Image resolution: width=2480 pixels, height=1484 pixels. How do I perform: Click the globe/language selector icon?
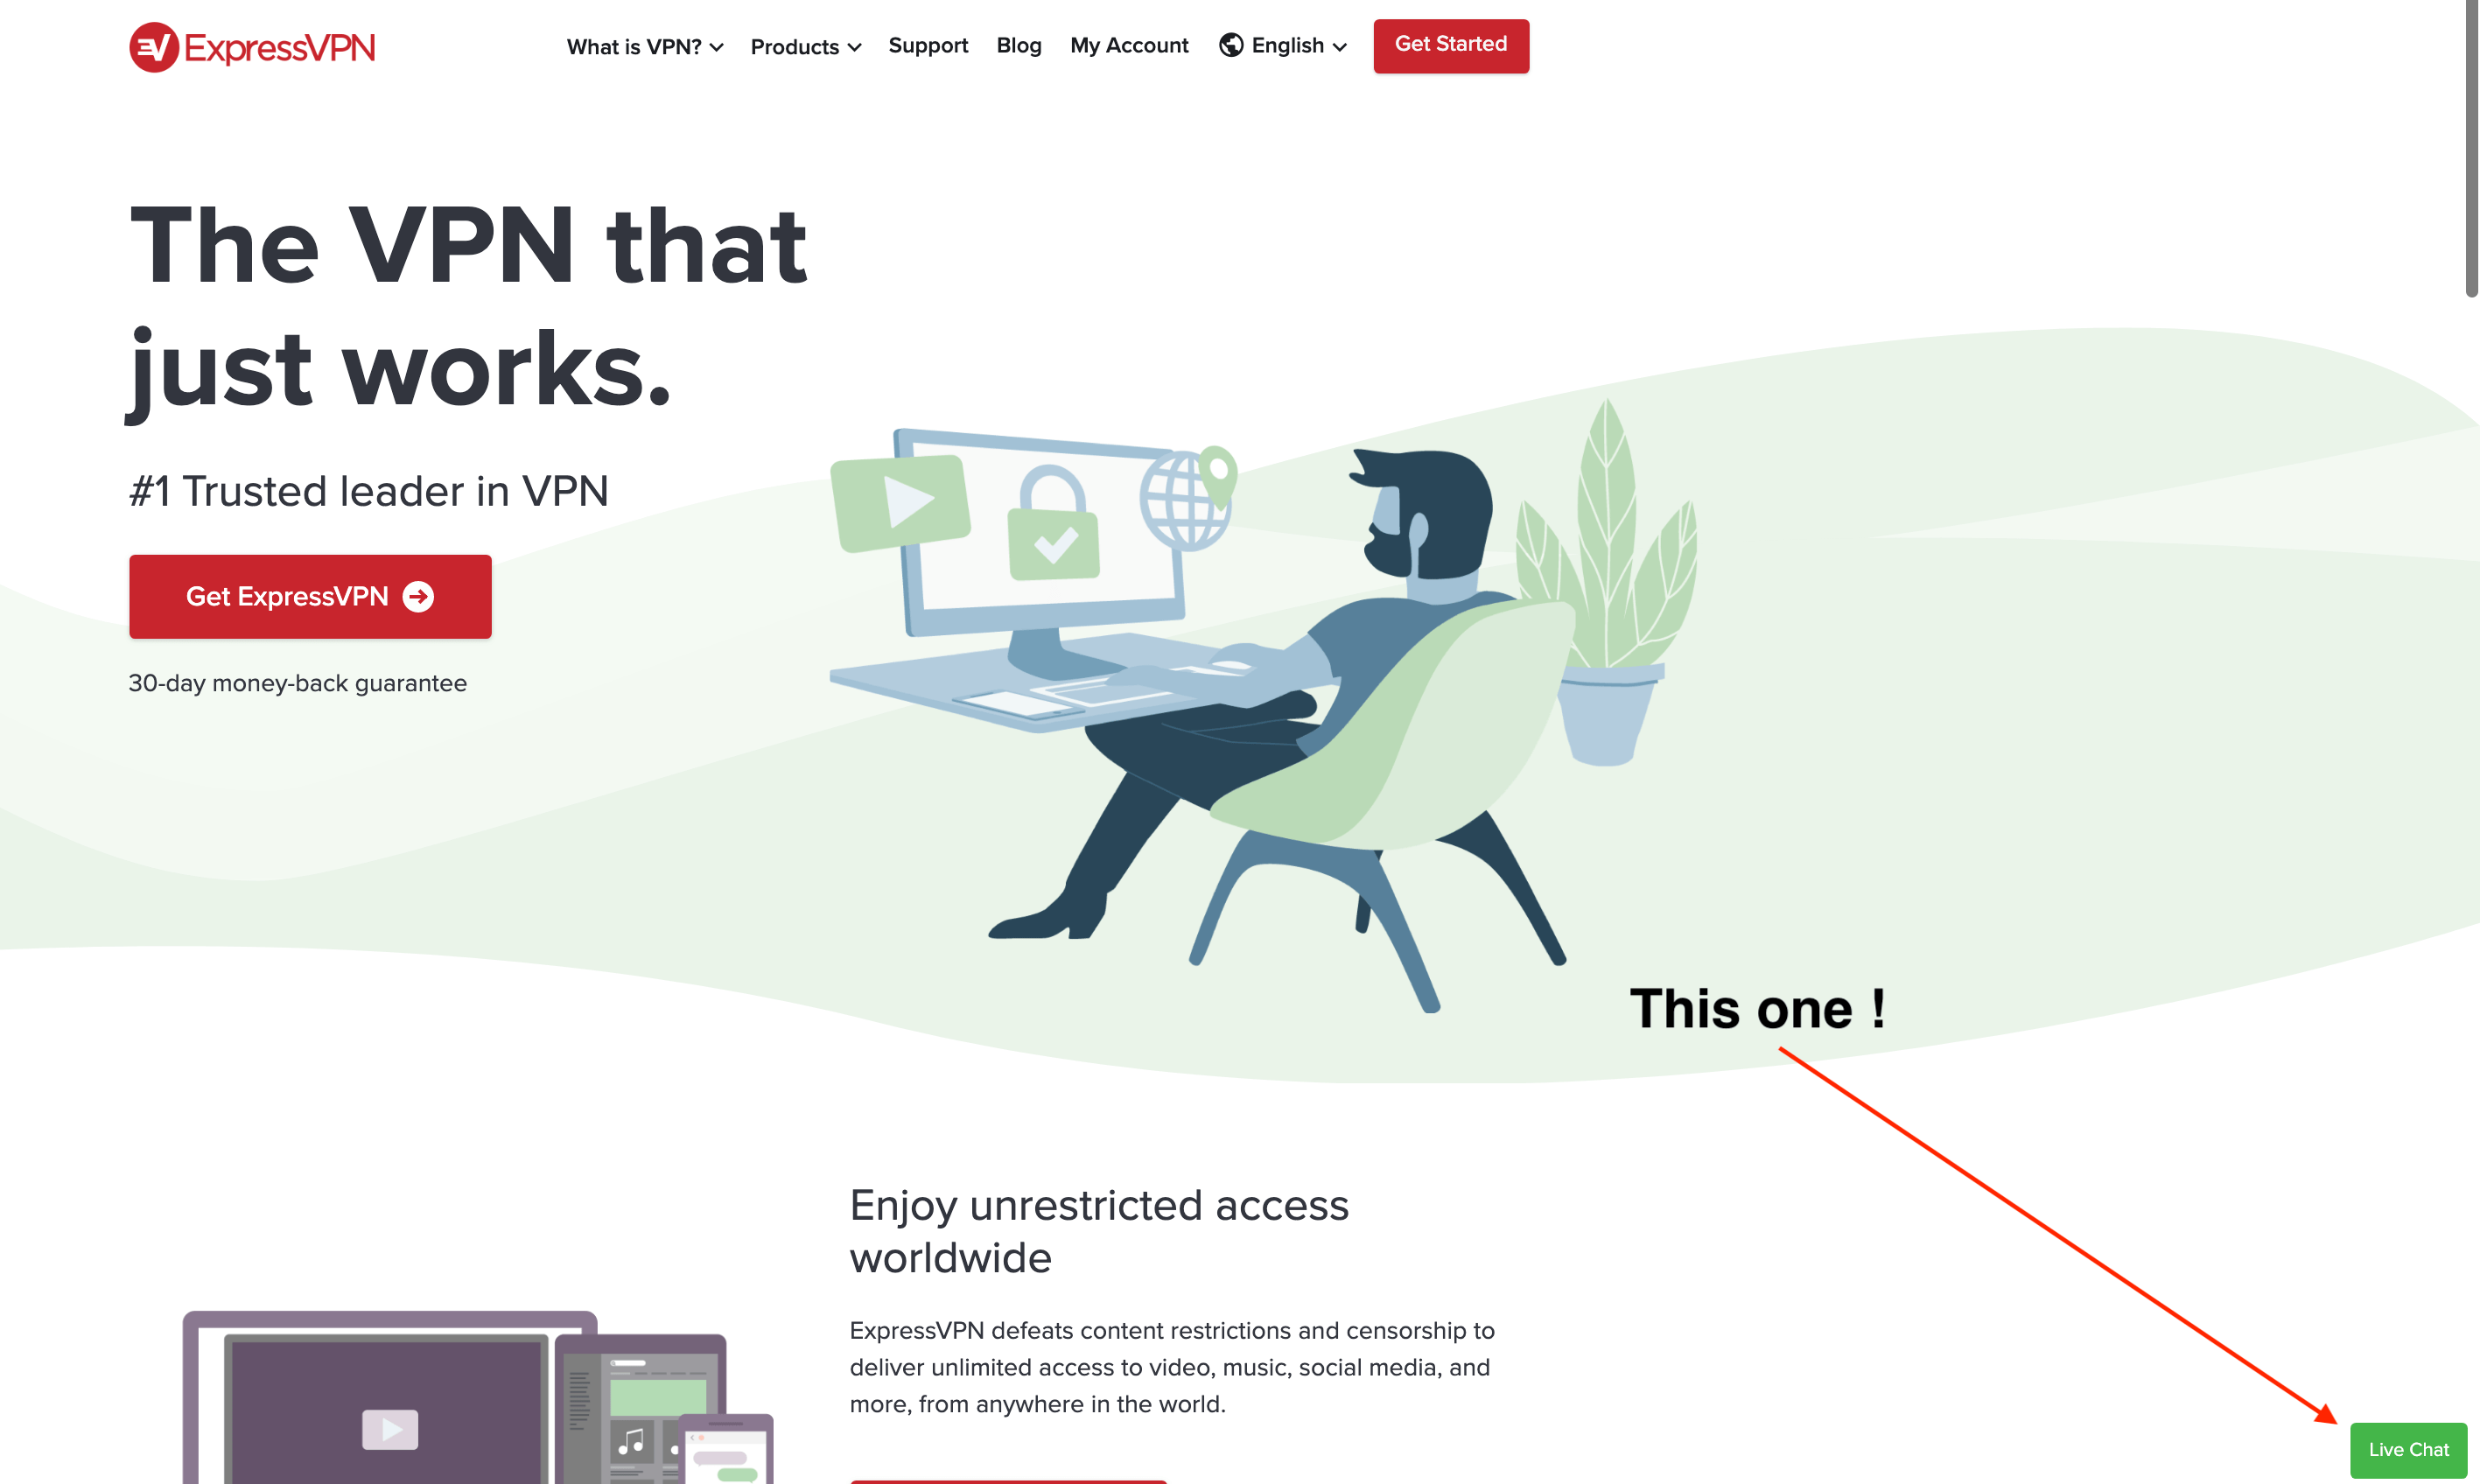(1231, 44)
